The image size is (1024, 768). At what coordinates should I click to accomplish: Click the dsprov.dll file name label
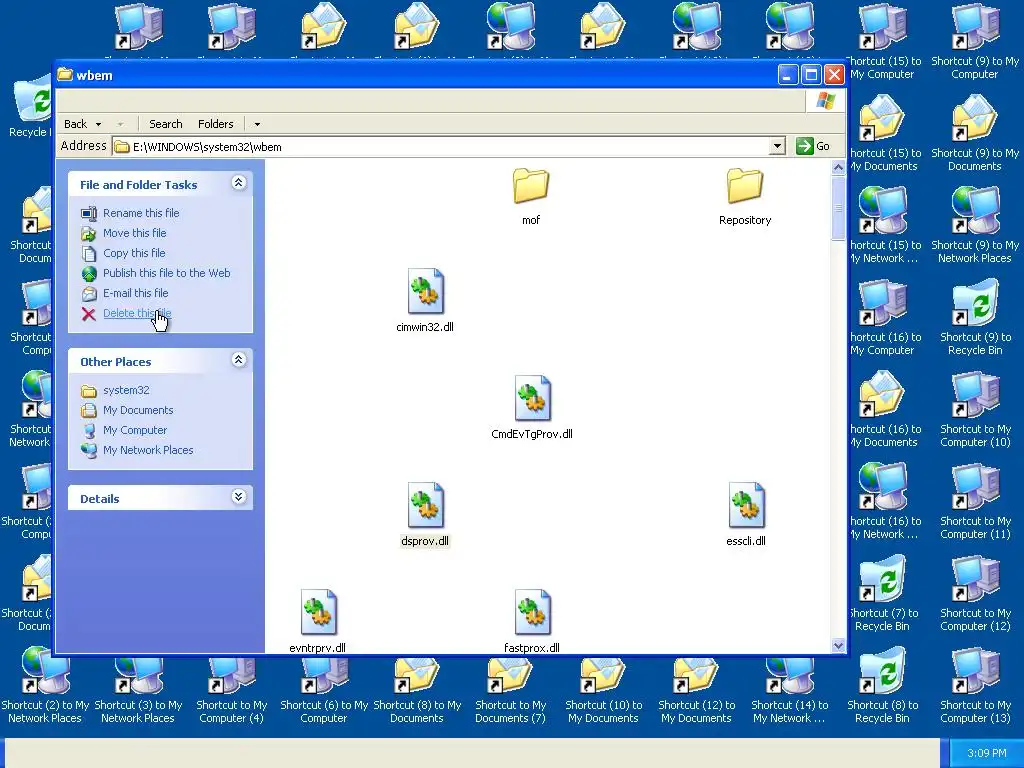pos(425,541)
